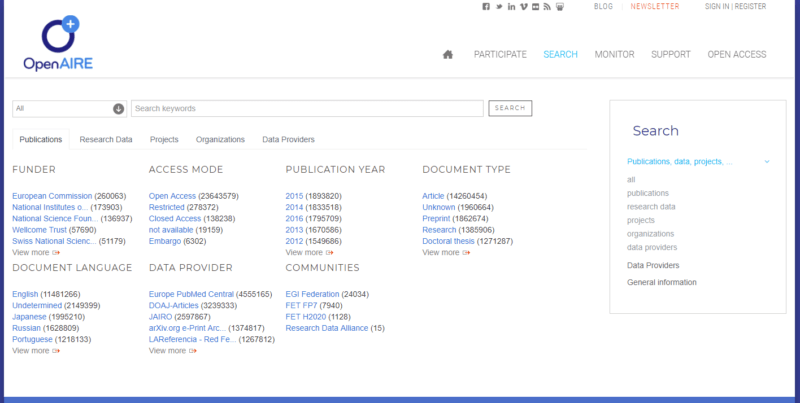Viewport: 800px width, 403px height.
Task: Filter by EGI Federation community
Action: [312, 294]
